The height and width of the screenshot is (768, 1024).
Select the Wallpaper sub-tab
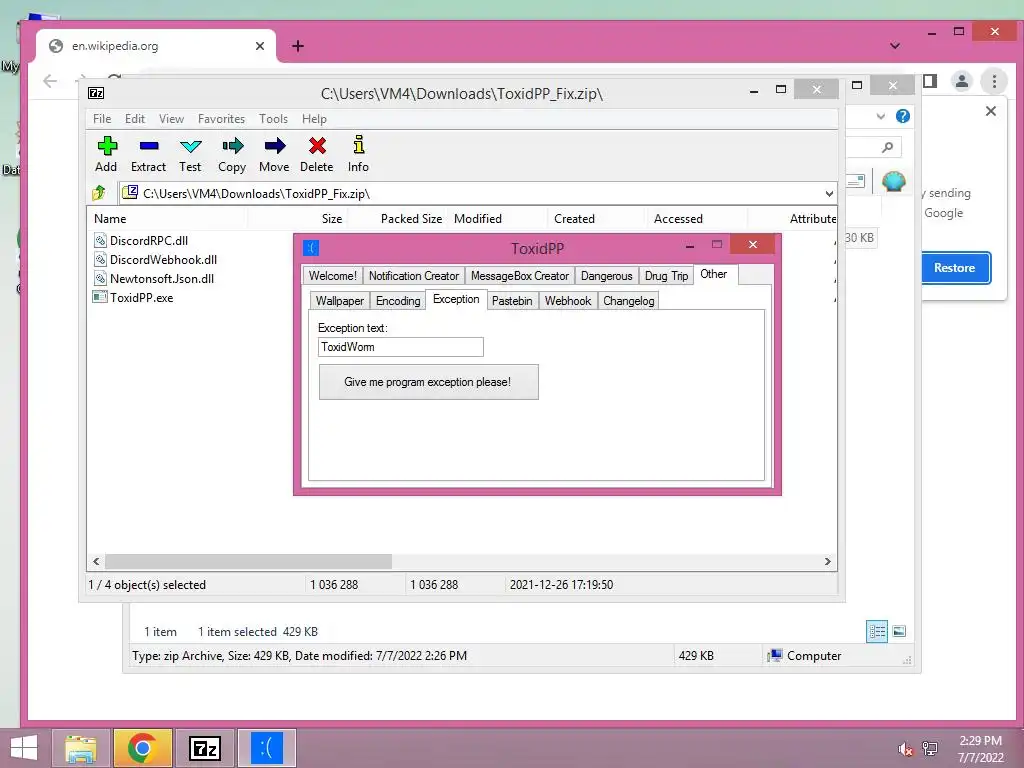click(340, 300)
